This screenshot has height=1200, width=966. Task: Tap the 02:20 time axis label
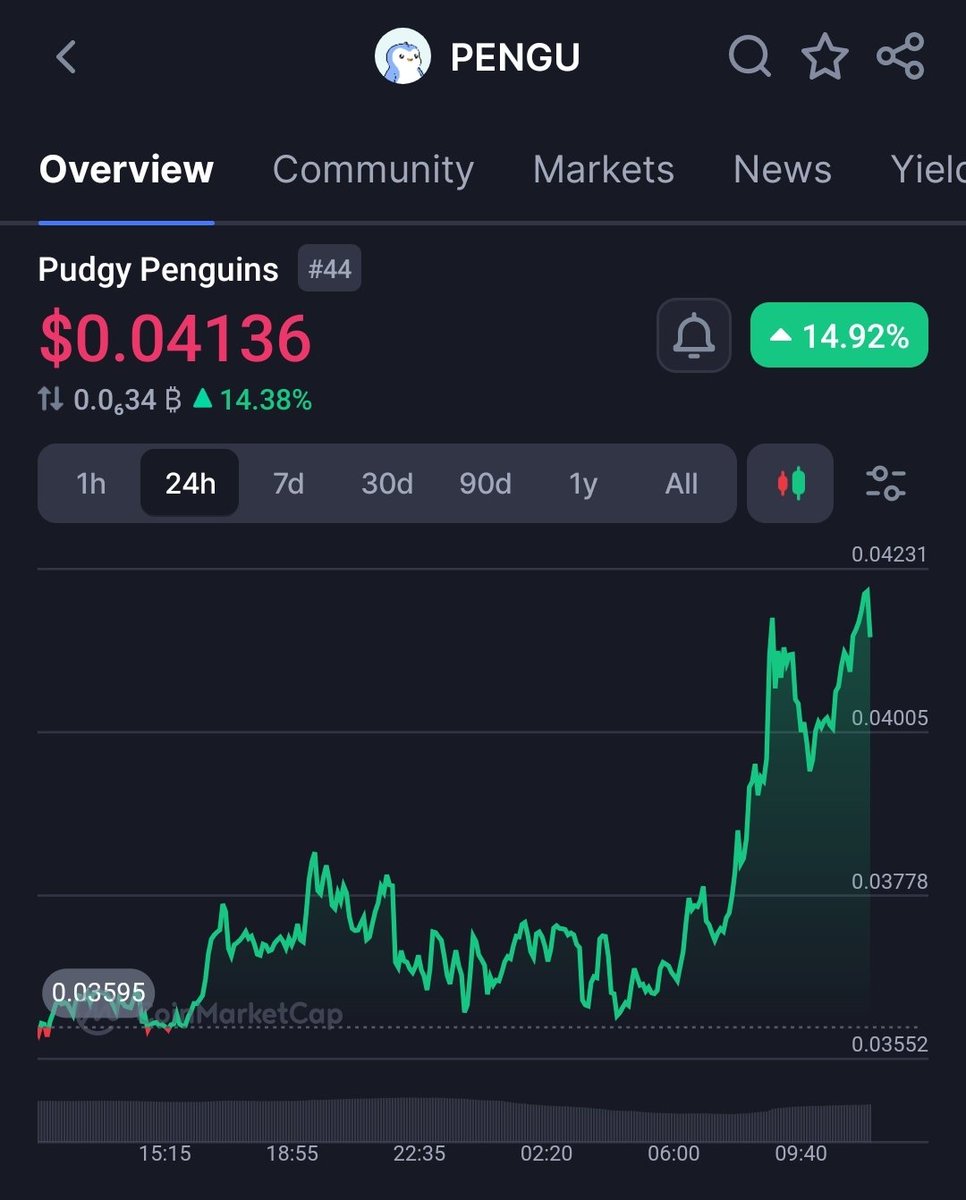(546, 1153)
